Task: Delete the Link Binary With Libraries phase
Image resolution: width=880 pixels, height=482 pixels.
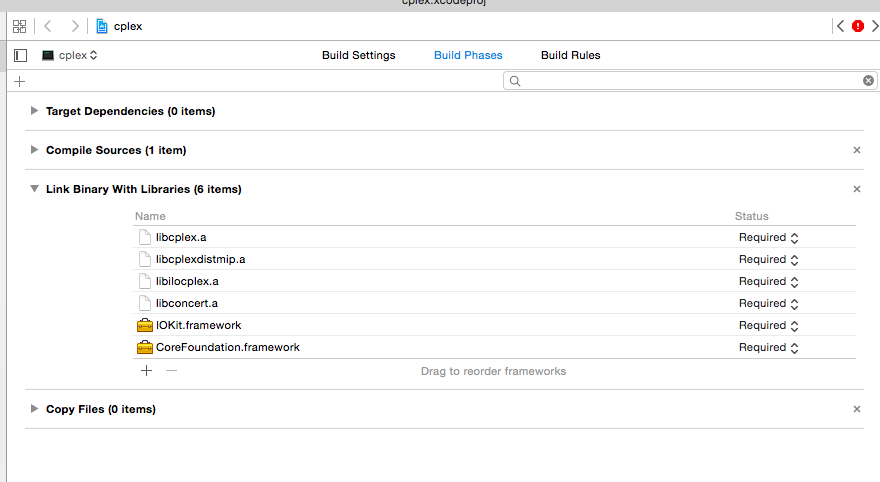Action: pyautogui.click(x=856, y=189)
